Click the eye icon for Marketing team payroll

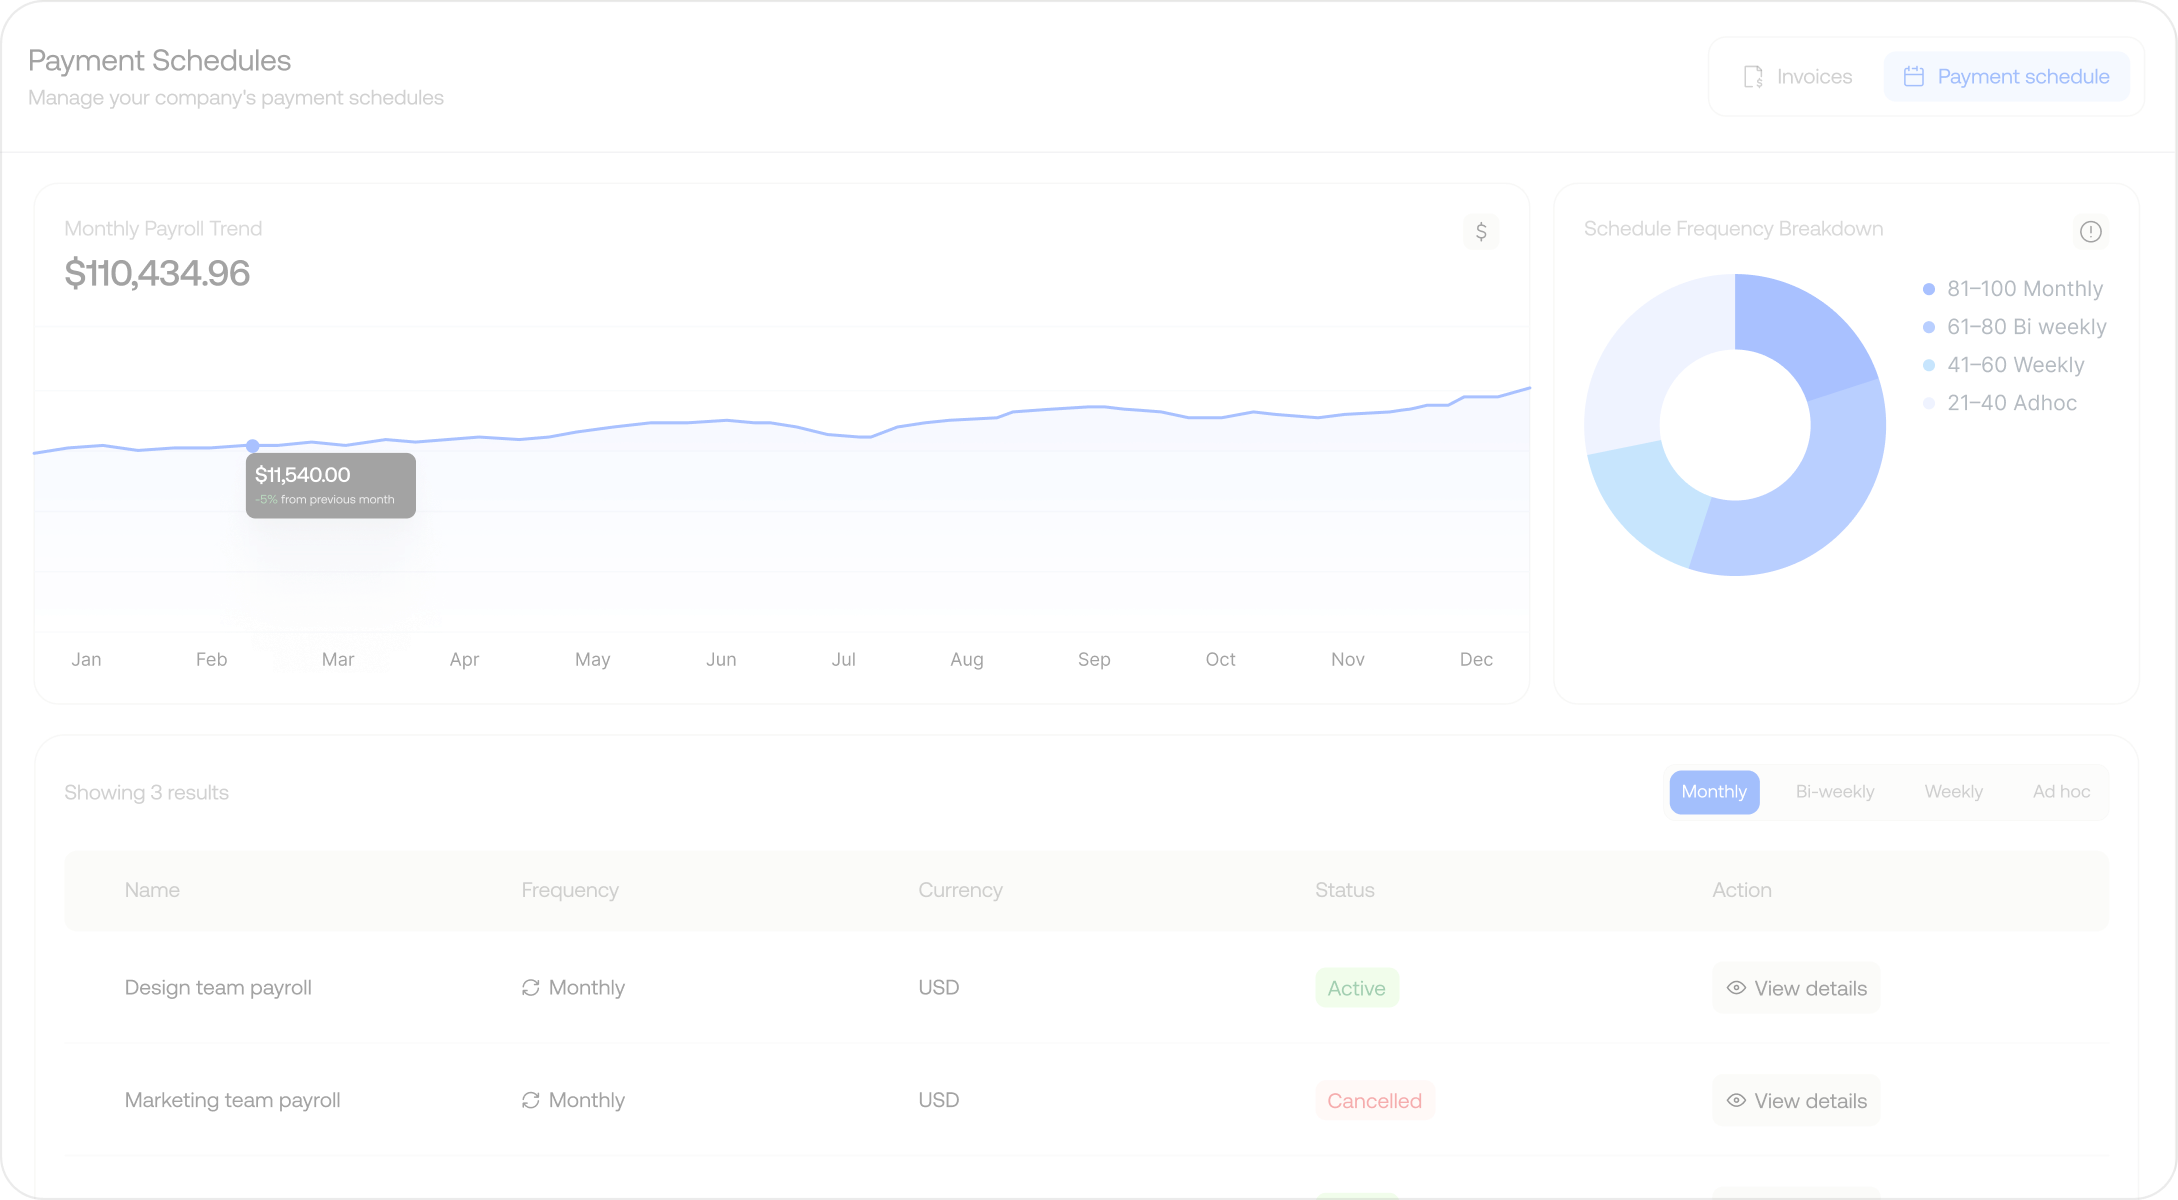[x=1736, y=1100]
